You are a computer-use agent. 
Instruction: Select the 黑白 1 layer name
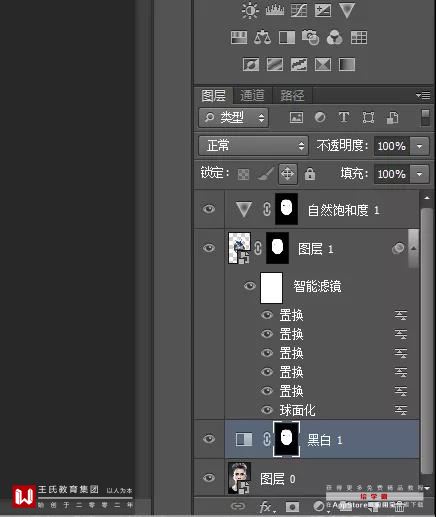324,440
